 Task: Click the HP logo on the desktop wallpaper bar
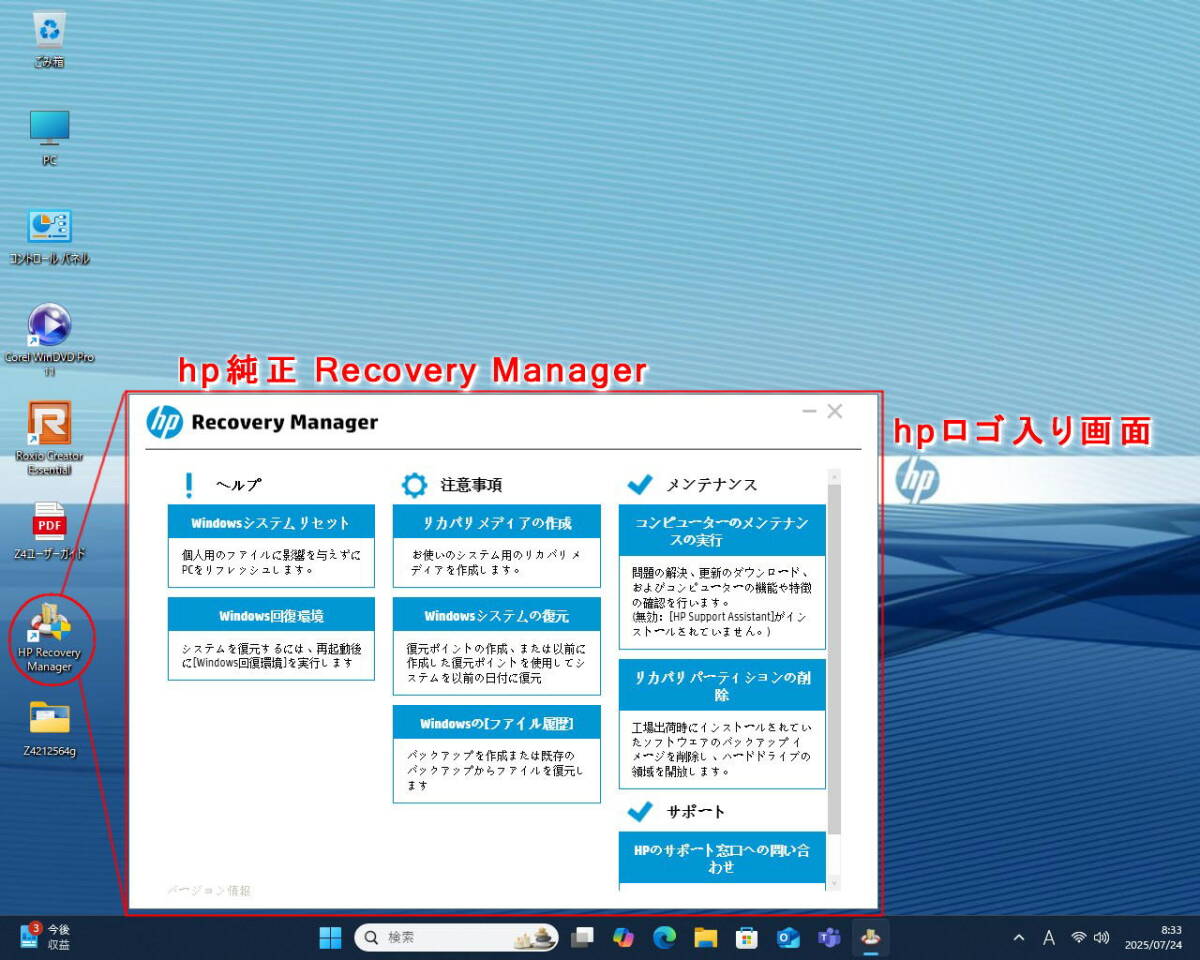tap(916, 480)
